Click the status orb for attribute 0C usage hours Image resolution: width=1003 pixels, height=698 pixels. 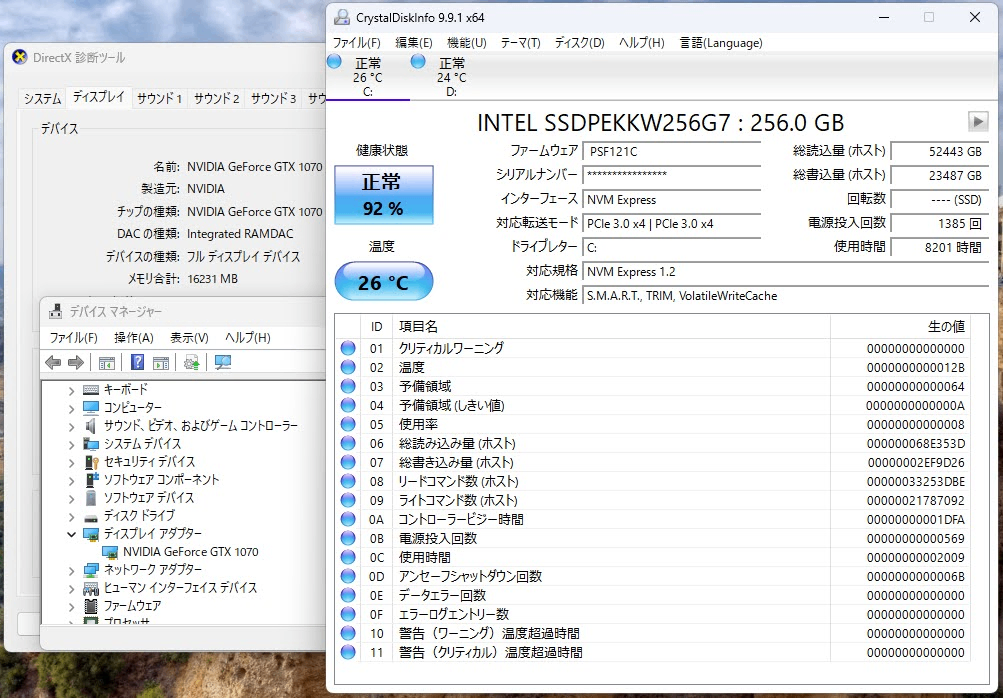(348, 557)
